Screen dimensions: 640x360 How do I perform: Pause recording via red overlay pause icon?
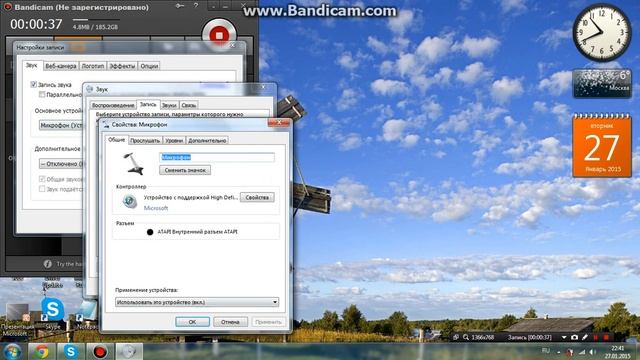pos(596,337)
